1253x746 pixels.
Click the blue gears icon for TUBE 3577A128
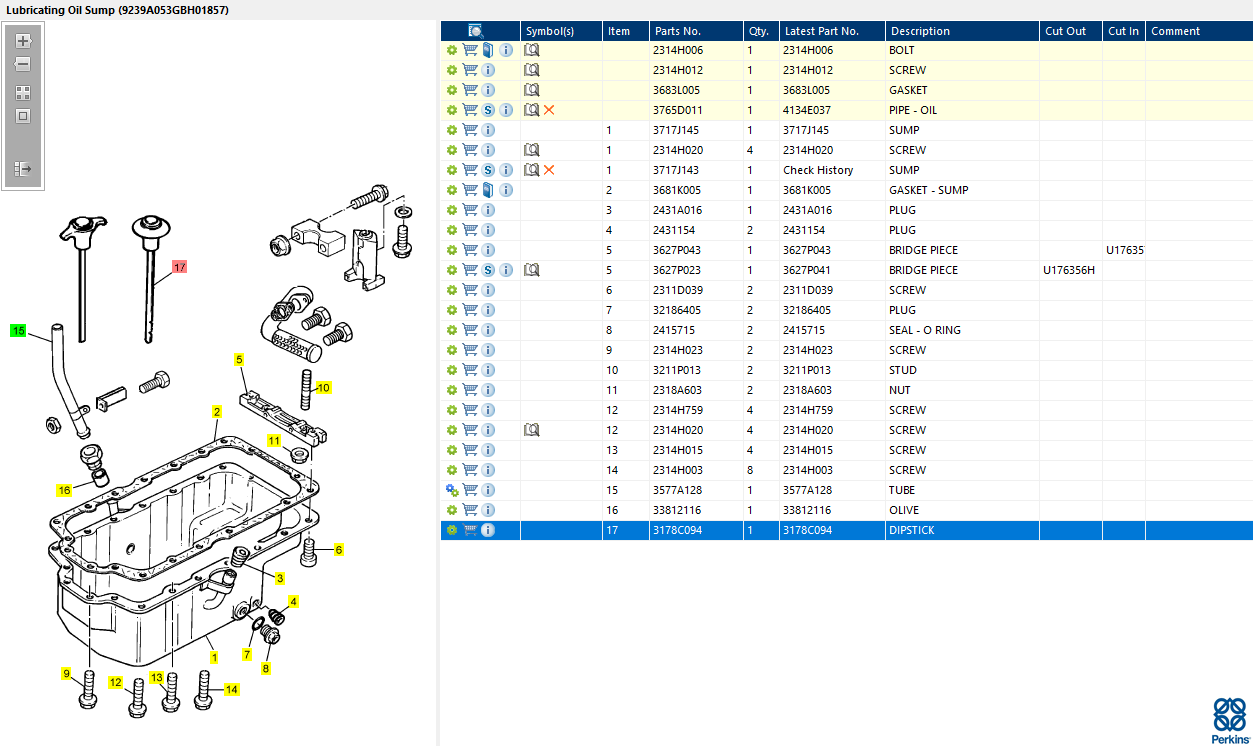(452, 490)
